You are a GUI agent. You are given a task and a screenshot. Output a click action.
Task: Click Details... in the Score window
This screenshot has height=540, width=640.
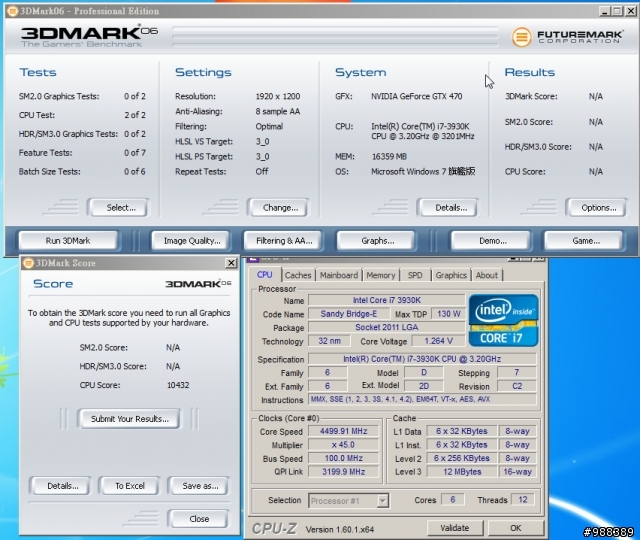(62, 486)
